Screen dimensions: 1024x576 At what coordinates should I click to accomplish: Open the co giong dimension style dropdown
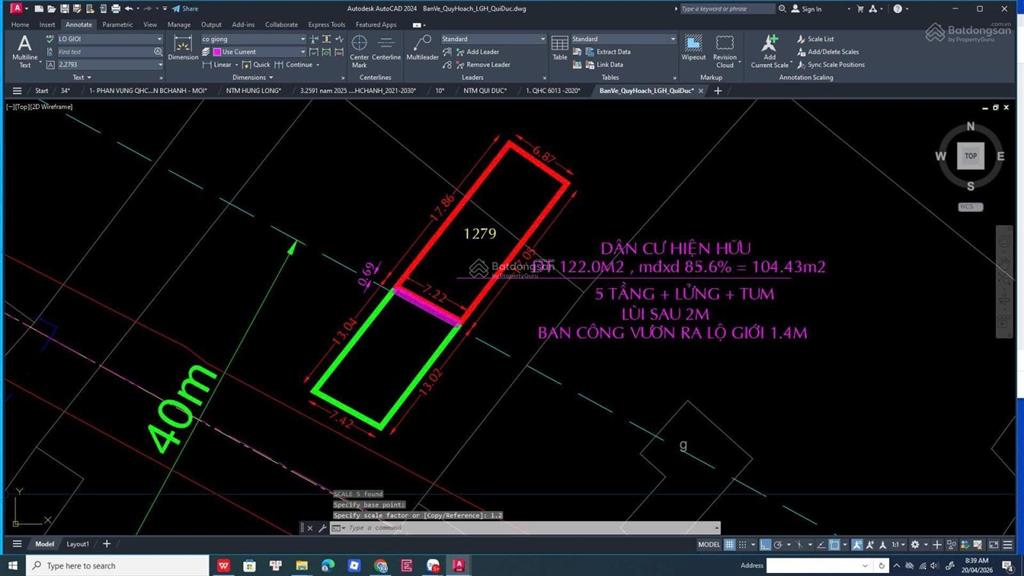[x=302, y=39]
